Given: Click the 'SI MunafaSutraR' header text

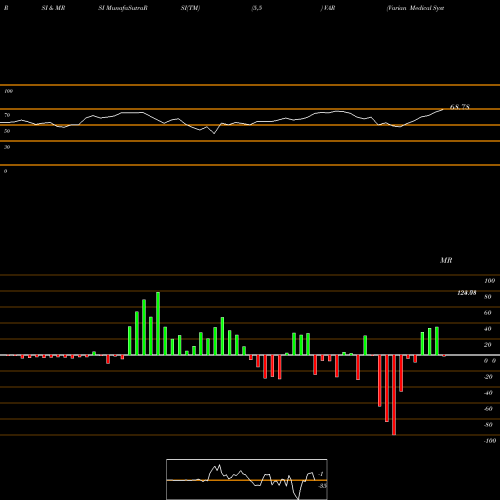Looking at the screenshot, I should click(x=123, y=8).
